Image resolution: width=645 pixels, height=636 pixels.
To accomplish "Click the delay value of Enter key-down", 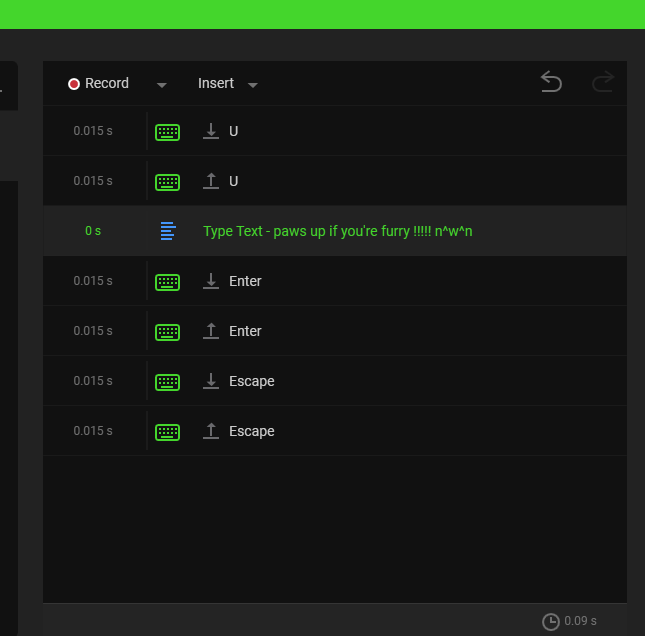I will (93, 281).
